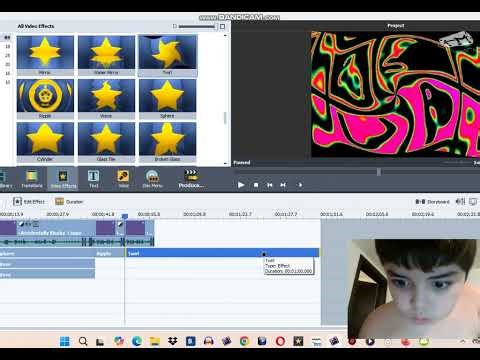Open the Voice recording tool
Image resolution: width=480 pixels, height=360 pixels.
(123, 179)
